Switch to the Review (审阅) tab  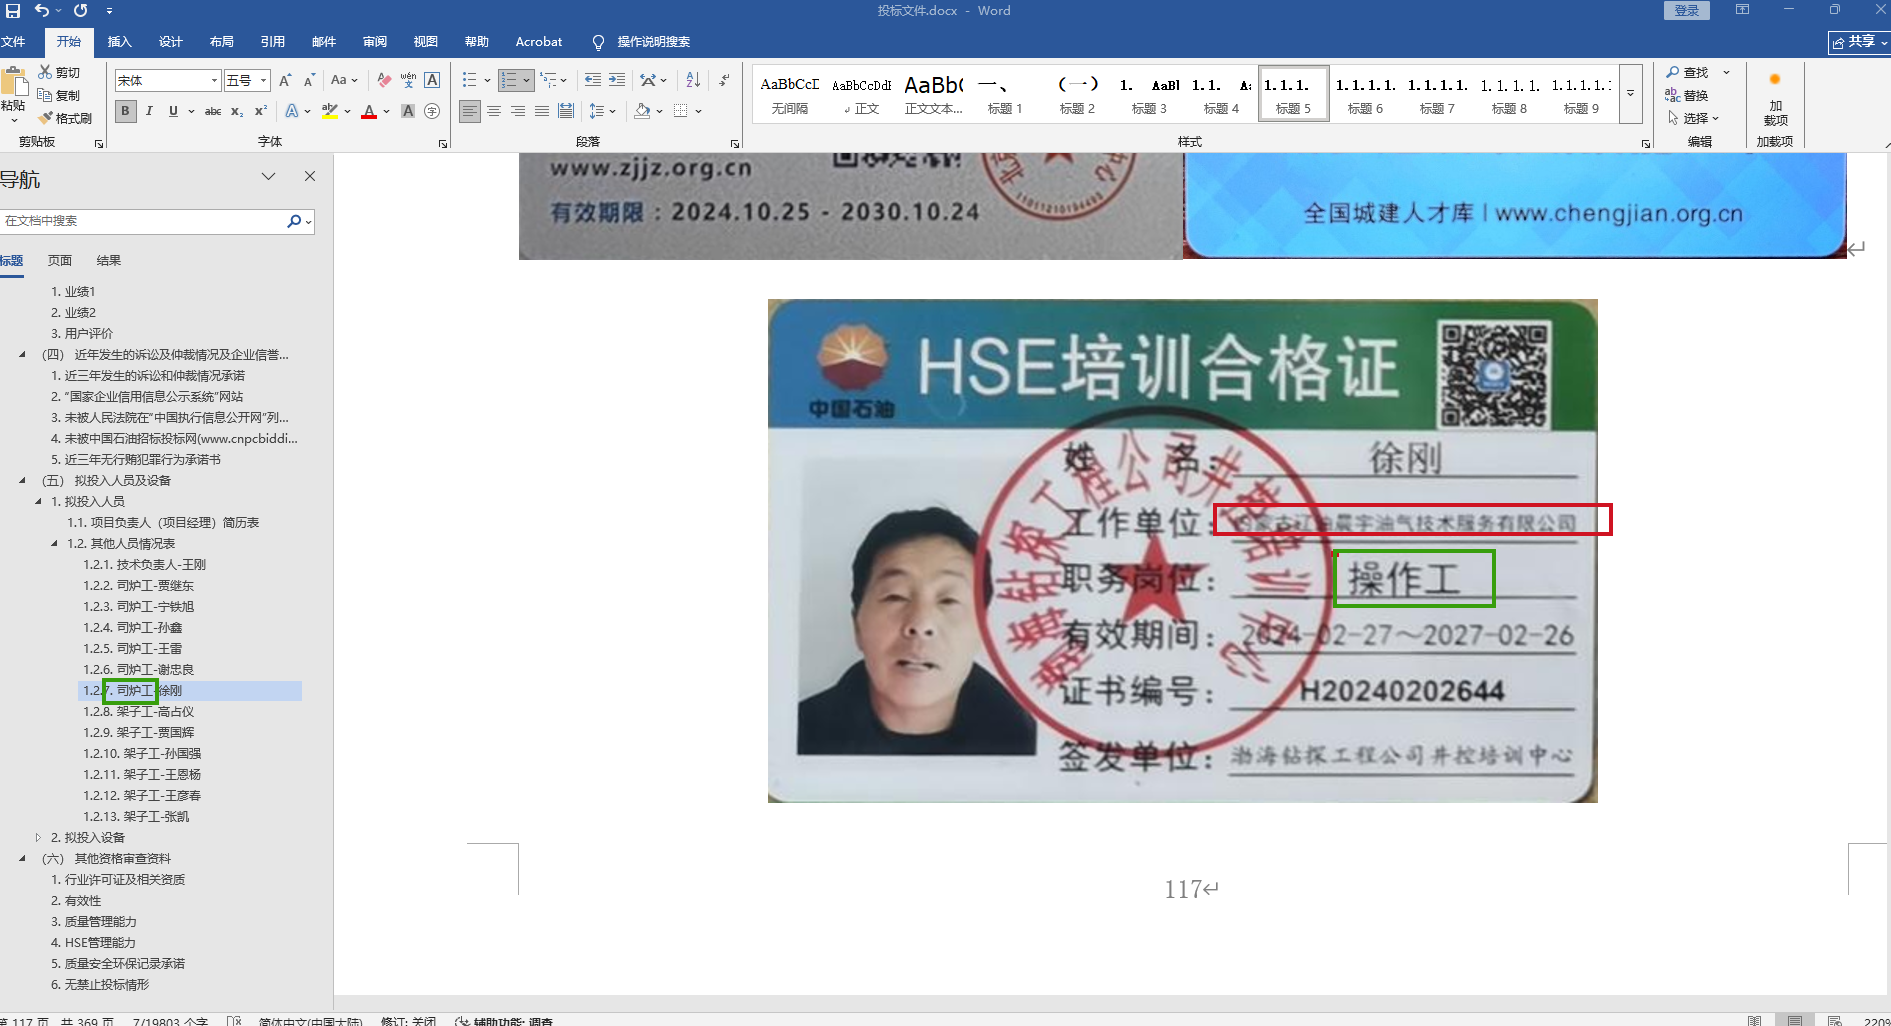click(x=375, y=41)
